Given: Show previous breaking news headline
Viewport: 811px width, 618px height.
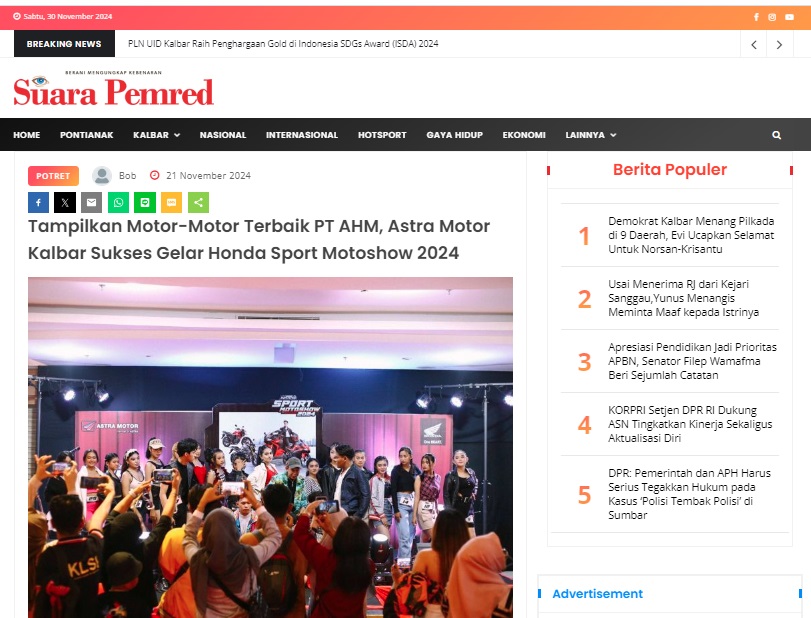Looking at the screenshot, I should coord(754,44).
